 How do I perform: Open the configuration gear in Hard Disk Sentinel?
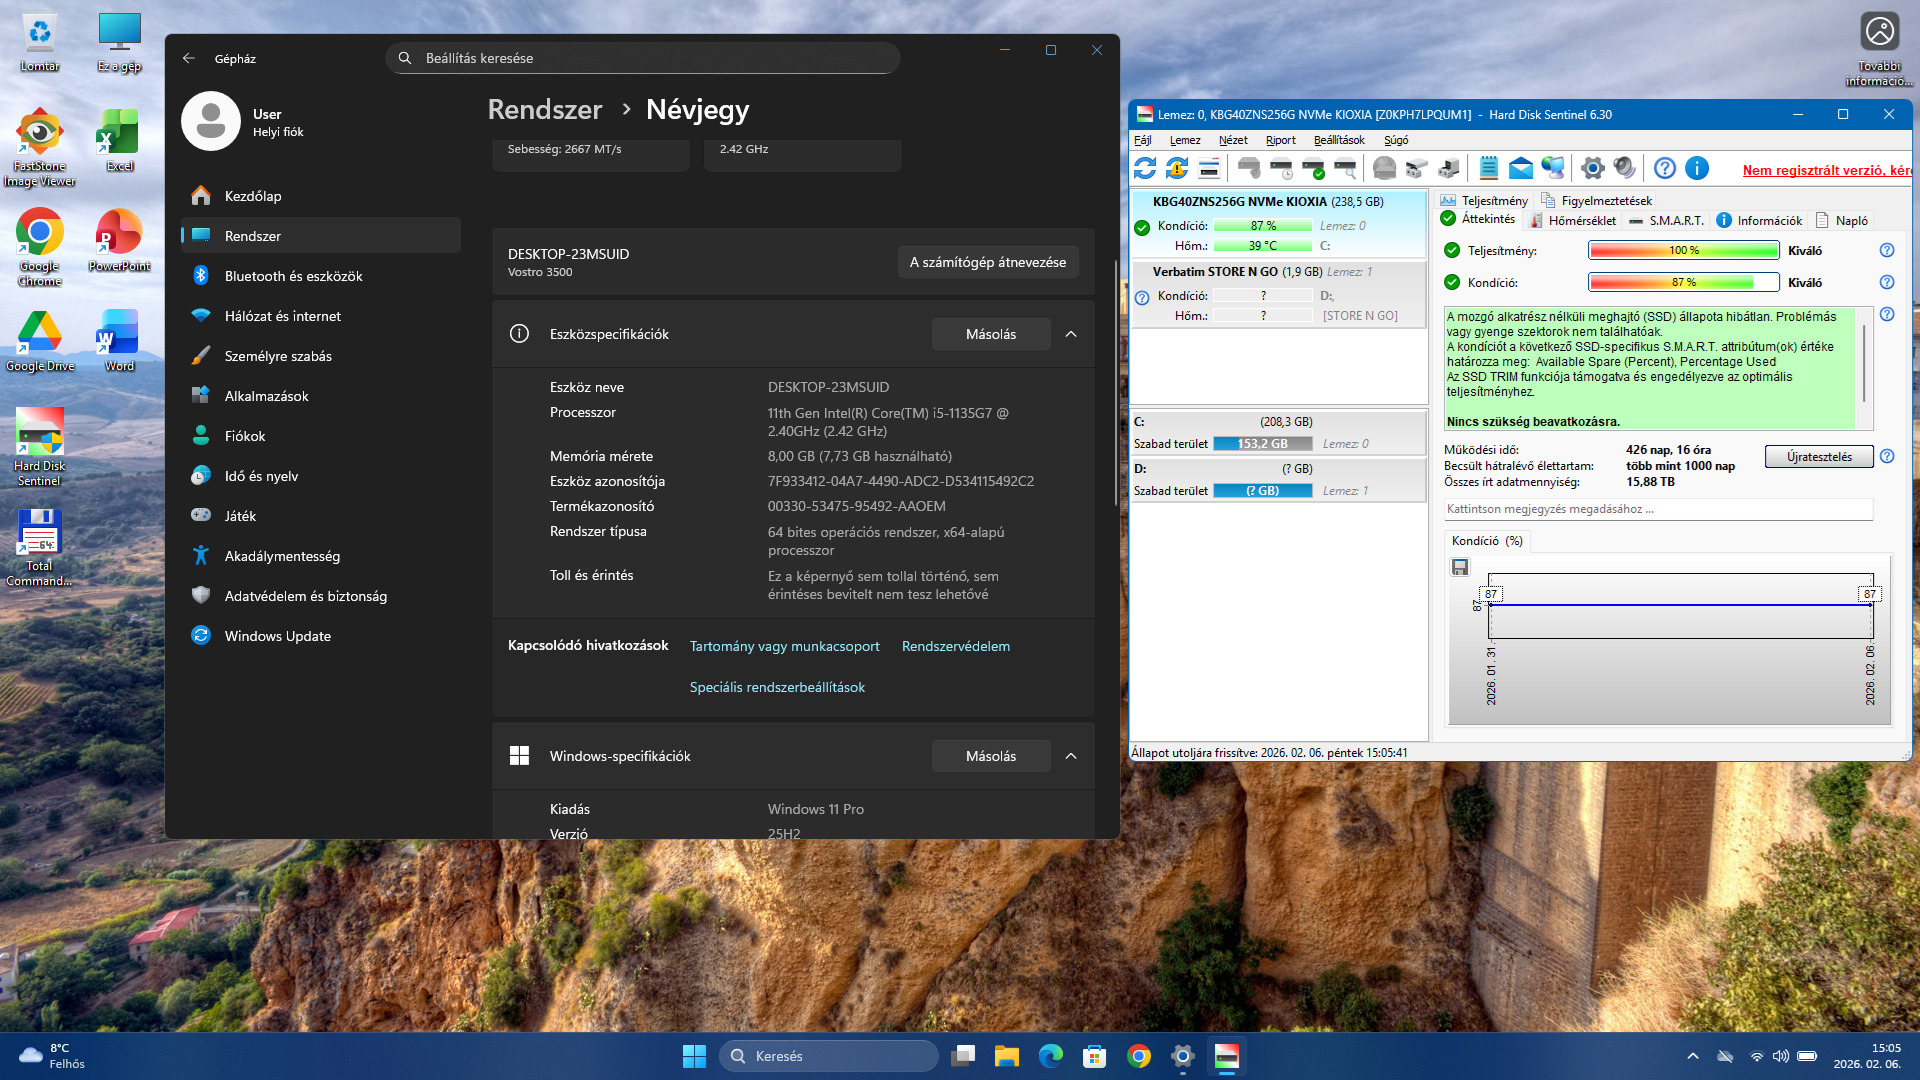(x=1592, y=168)
